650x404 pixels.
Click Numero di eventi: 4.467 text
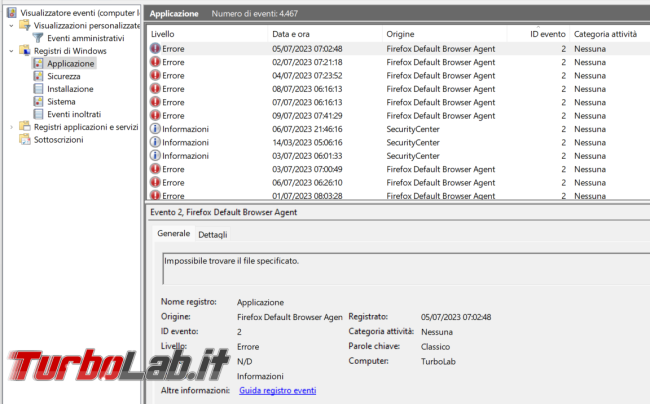click(x=255, y=13)
